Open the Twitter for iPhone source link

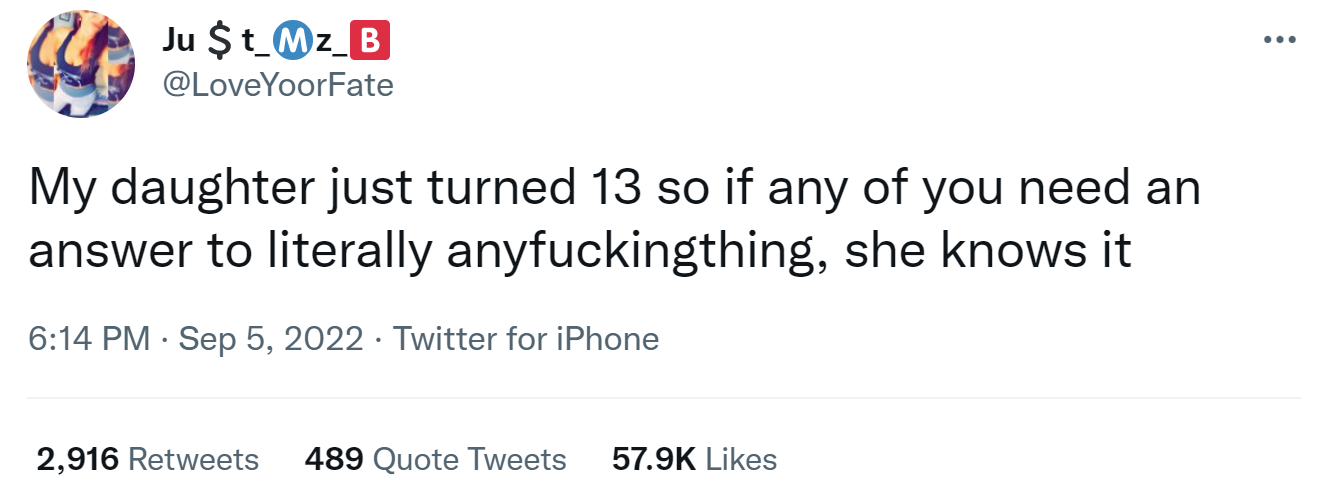pos(526,339)
